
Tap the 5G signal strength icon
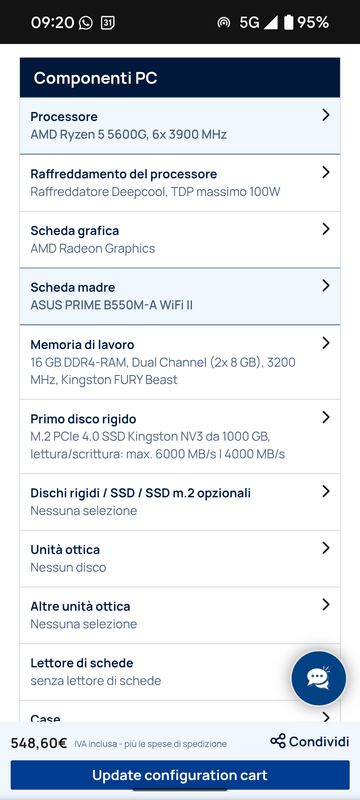270,23
